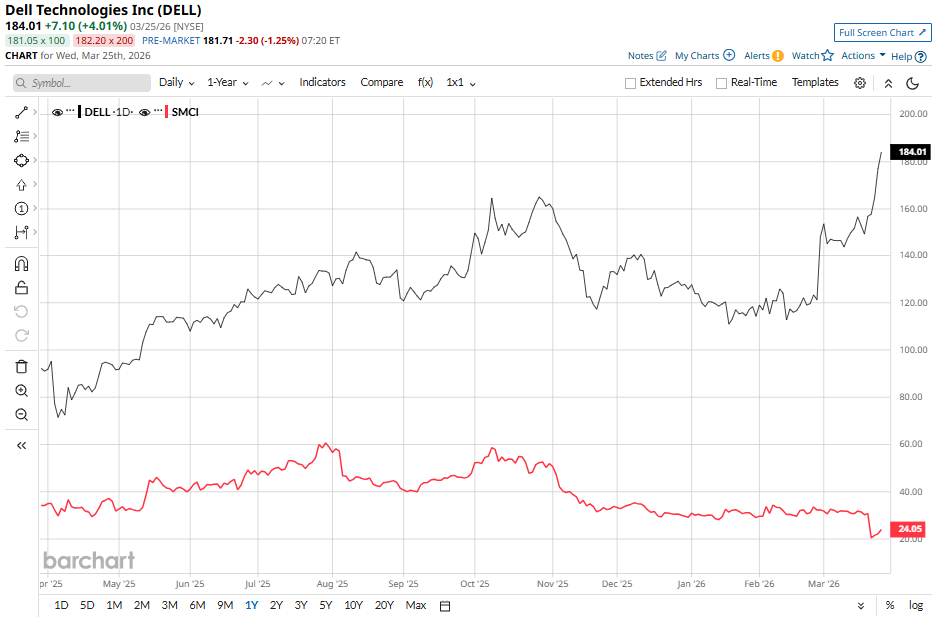Enable the magnet snap tool
The height and width of the screenshot is (631, 951).
[21, 264]
